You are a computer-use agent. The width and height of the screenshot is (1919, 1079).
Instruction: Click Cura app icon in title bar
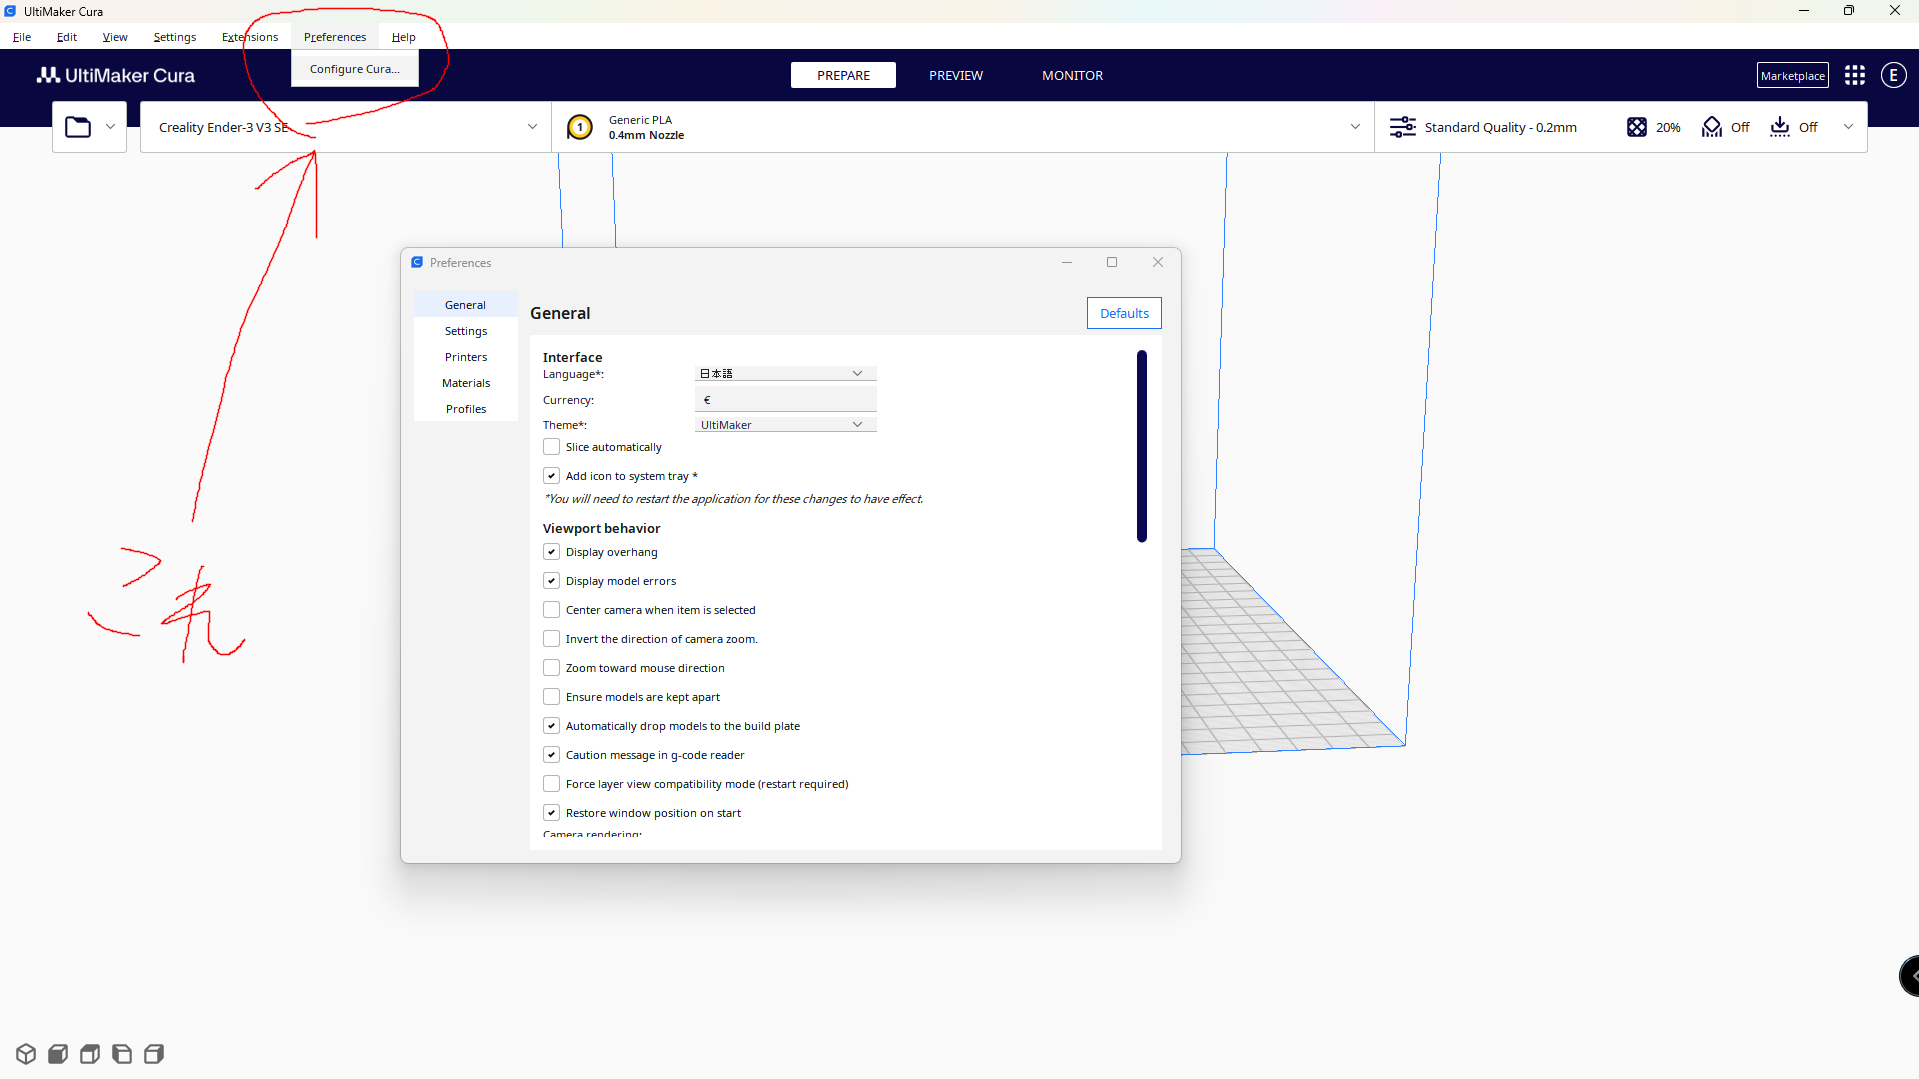tap(10, 11)
